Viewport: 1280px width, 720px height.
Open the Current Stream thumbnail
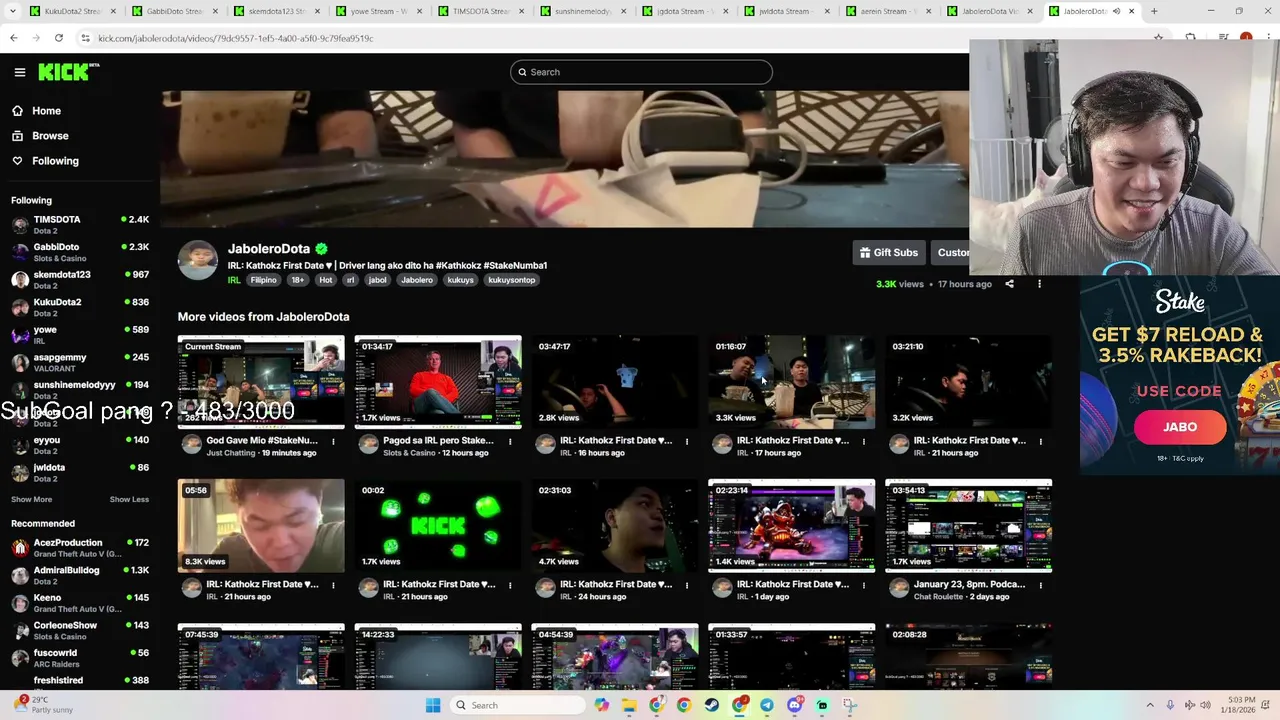point(261,382)
